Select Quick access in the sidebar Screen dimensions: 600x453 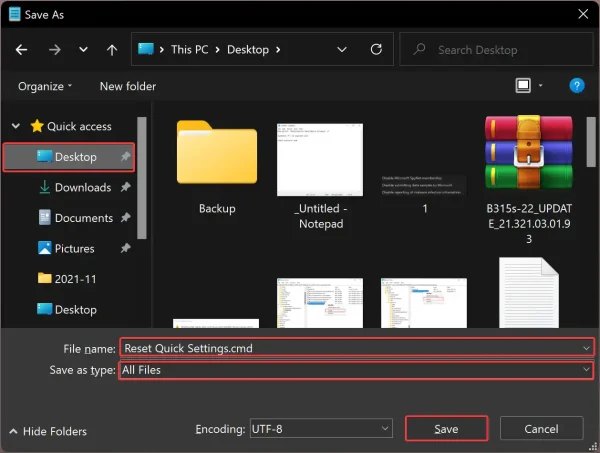79,126
